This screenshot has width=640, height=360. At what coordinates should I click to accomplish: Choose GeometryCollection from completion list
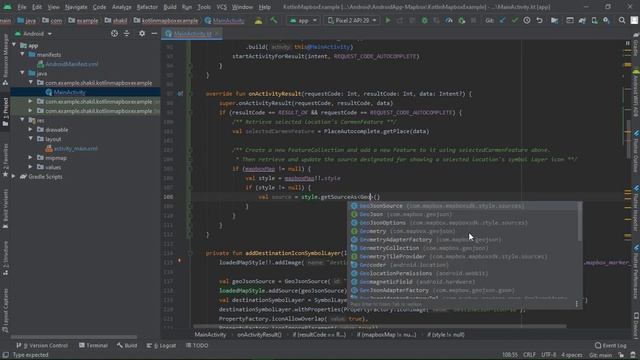tap(463, 248)
